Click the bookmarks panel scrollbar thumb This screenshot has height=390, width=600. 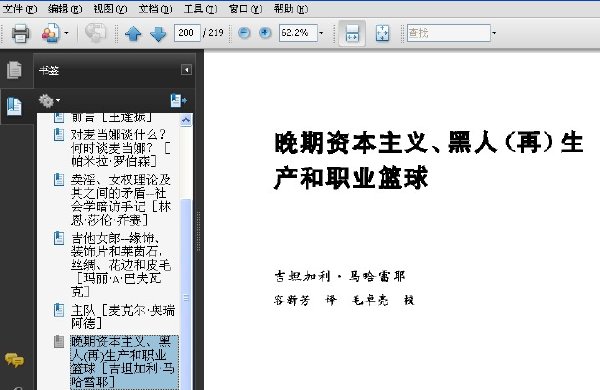click(186, 295)
